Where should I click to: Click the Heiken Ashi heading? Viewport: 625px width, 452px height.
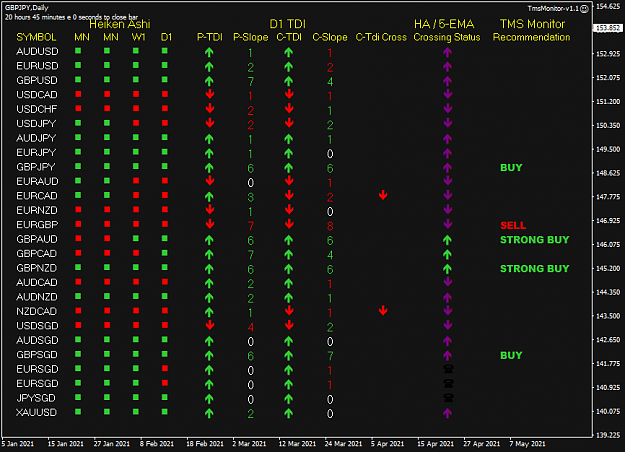point(120,24)
